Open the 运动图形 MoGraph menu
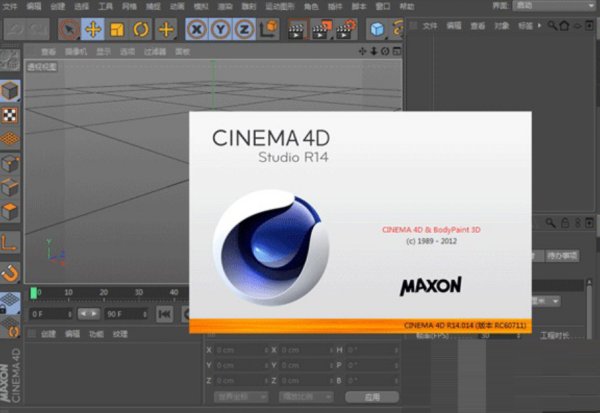600x413 pixels. 279,6
